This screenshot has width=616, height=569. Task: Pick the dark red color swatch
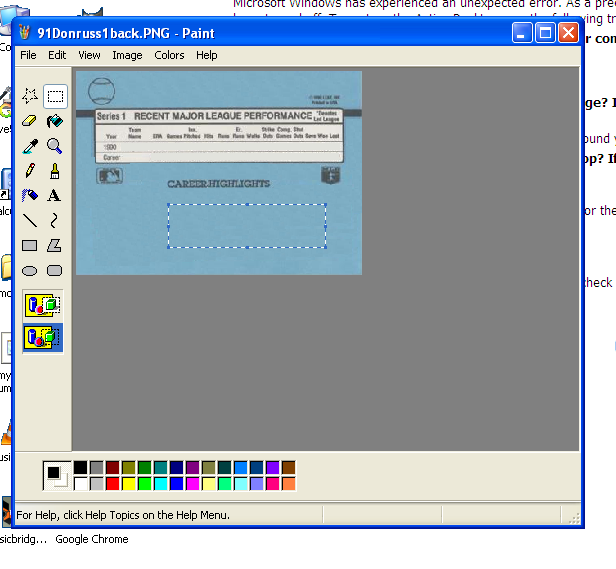click(x=112, y=468)
